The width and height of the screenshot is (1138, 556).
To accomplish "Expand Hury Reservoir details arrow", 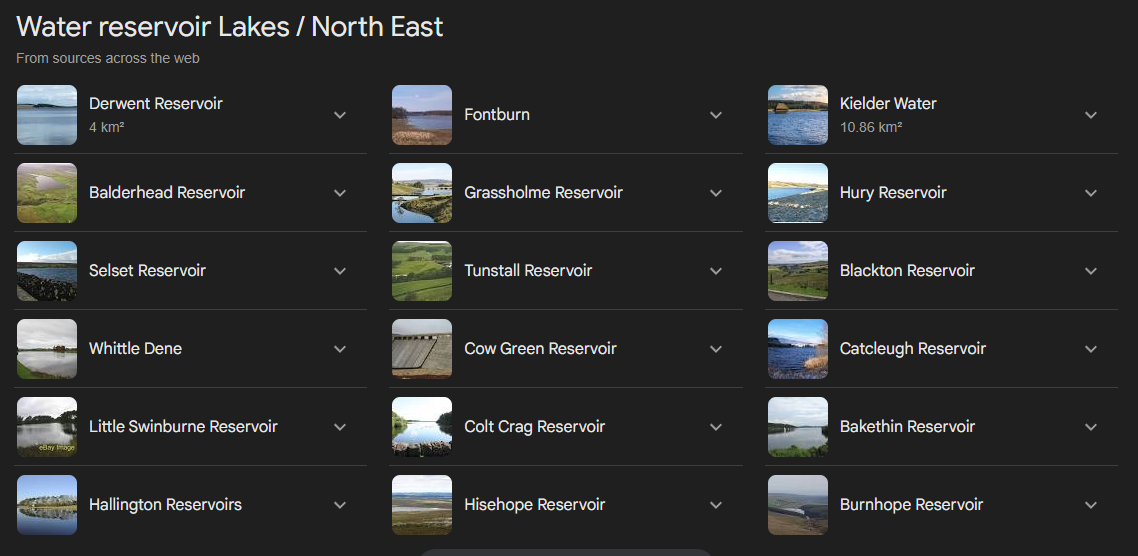I will coord(1091,193).
